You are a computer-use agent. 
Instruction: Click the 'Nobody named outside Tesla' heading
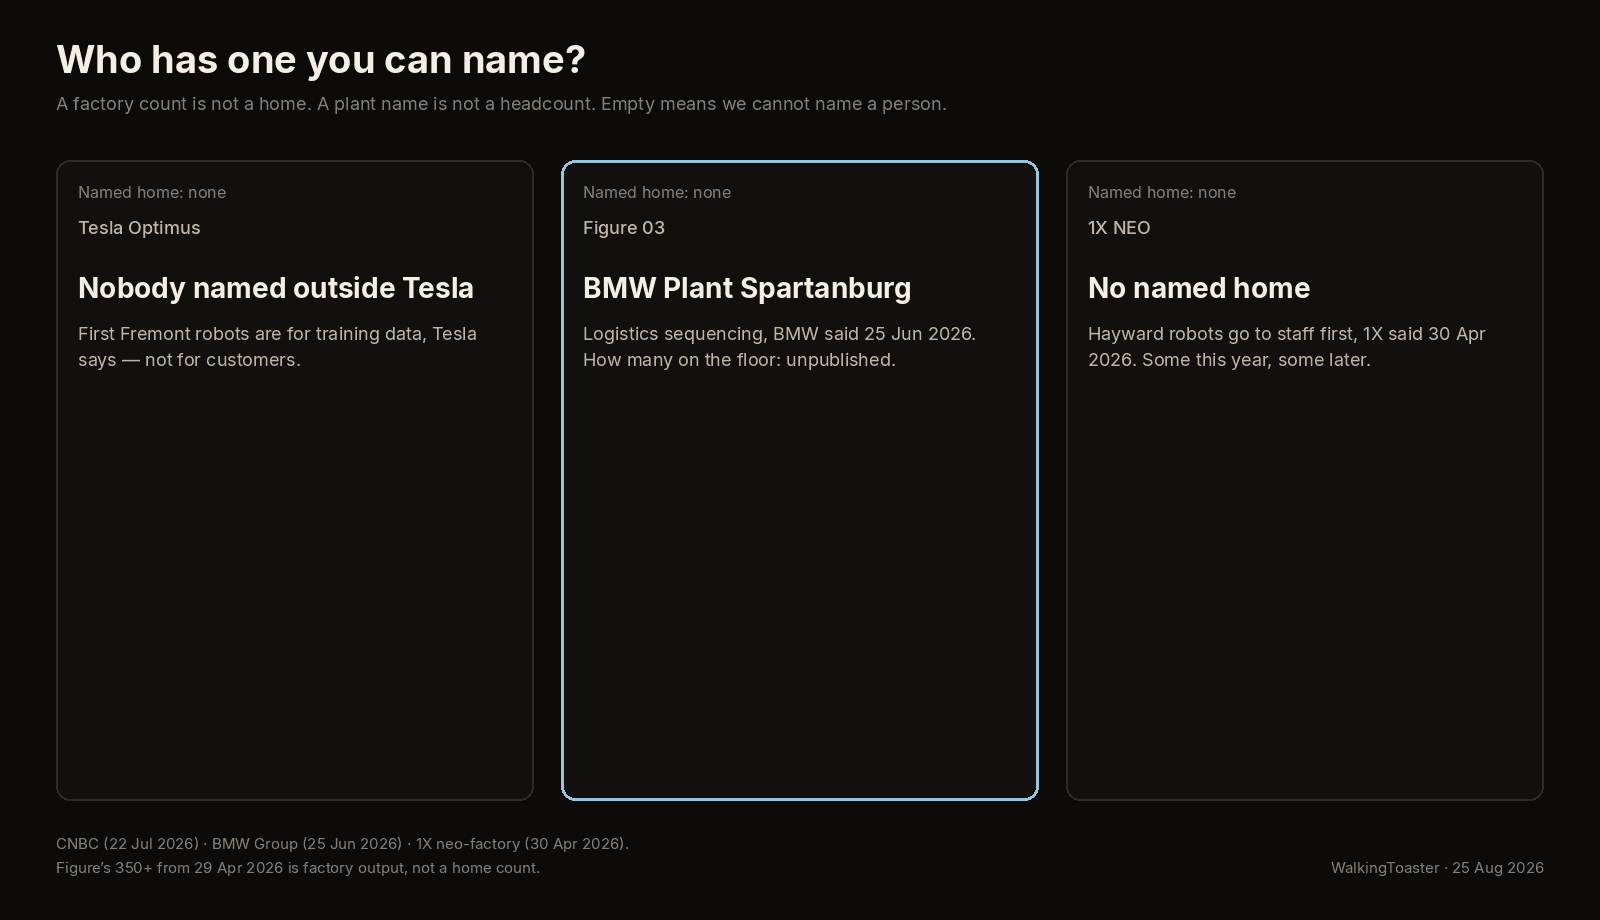point(276,288)
